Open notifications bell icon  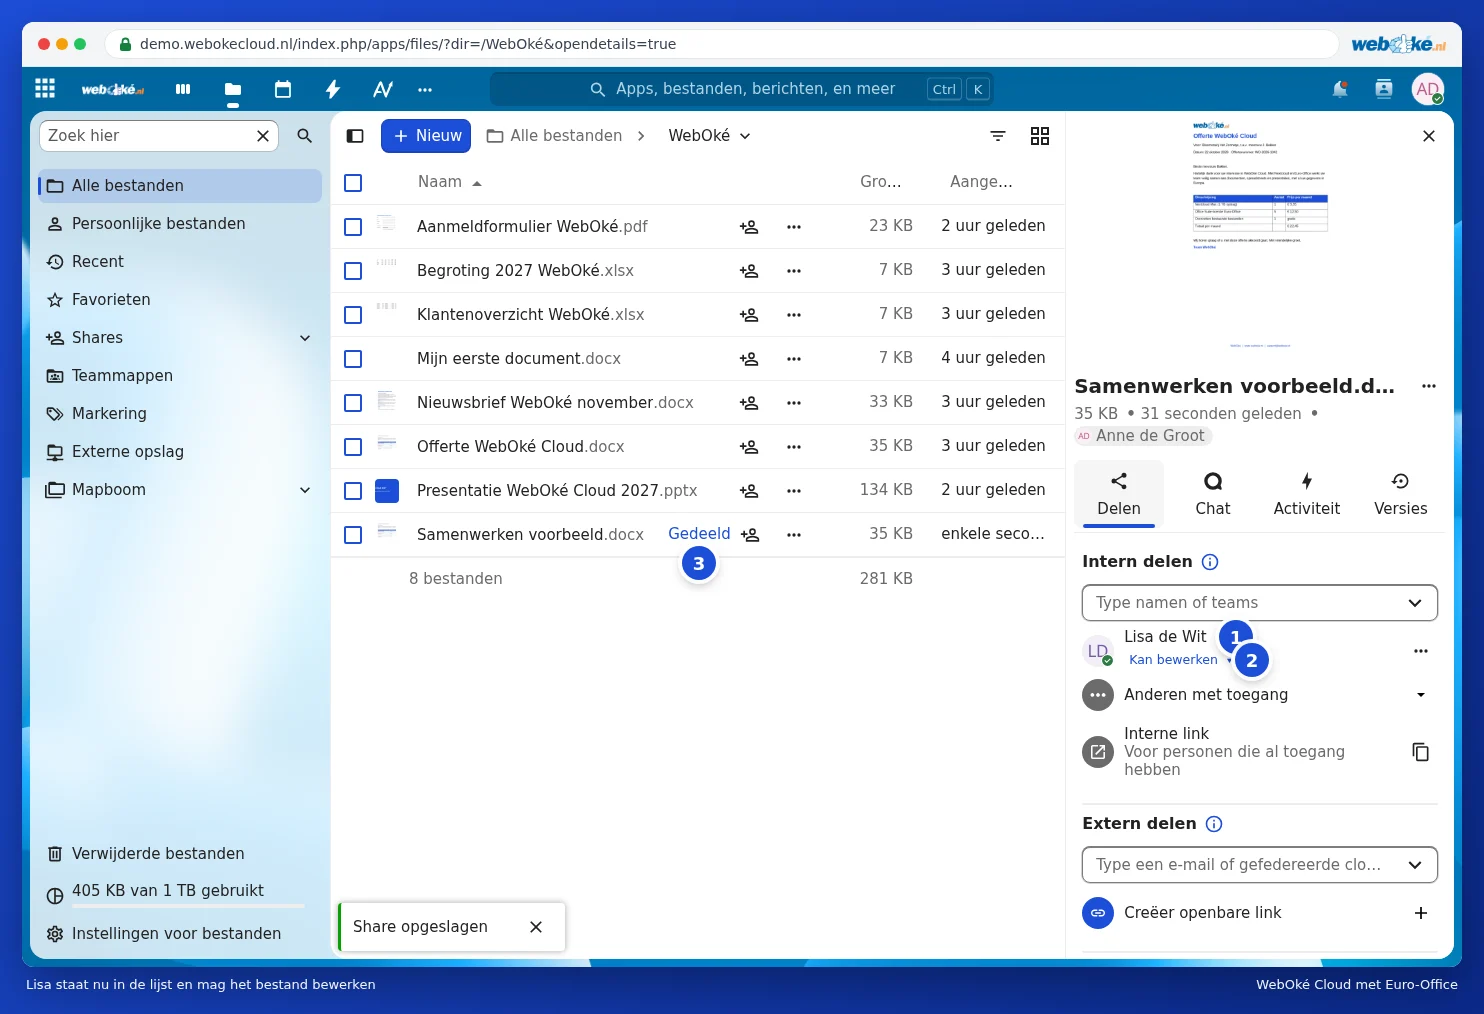coord(1340,89)
